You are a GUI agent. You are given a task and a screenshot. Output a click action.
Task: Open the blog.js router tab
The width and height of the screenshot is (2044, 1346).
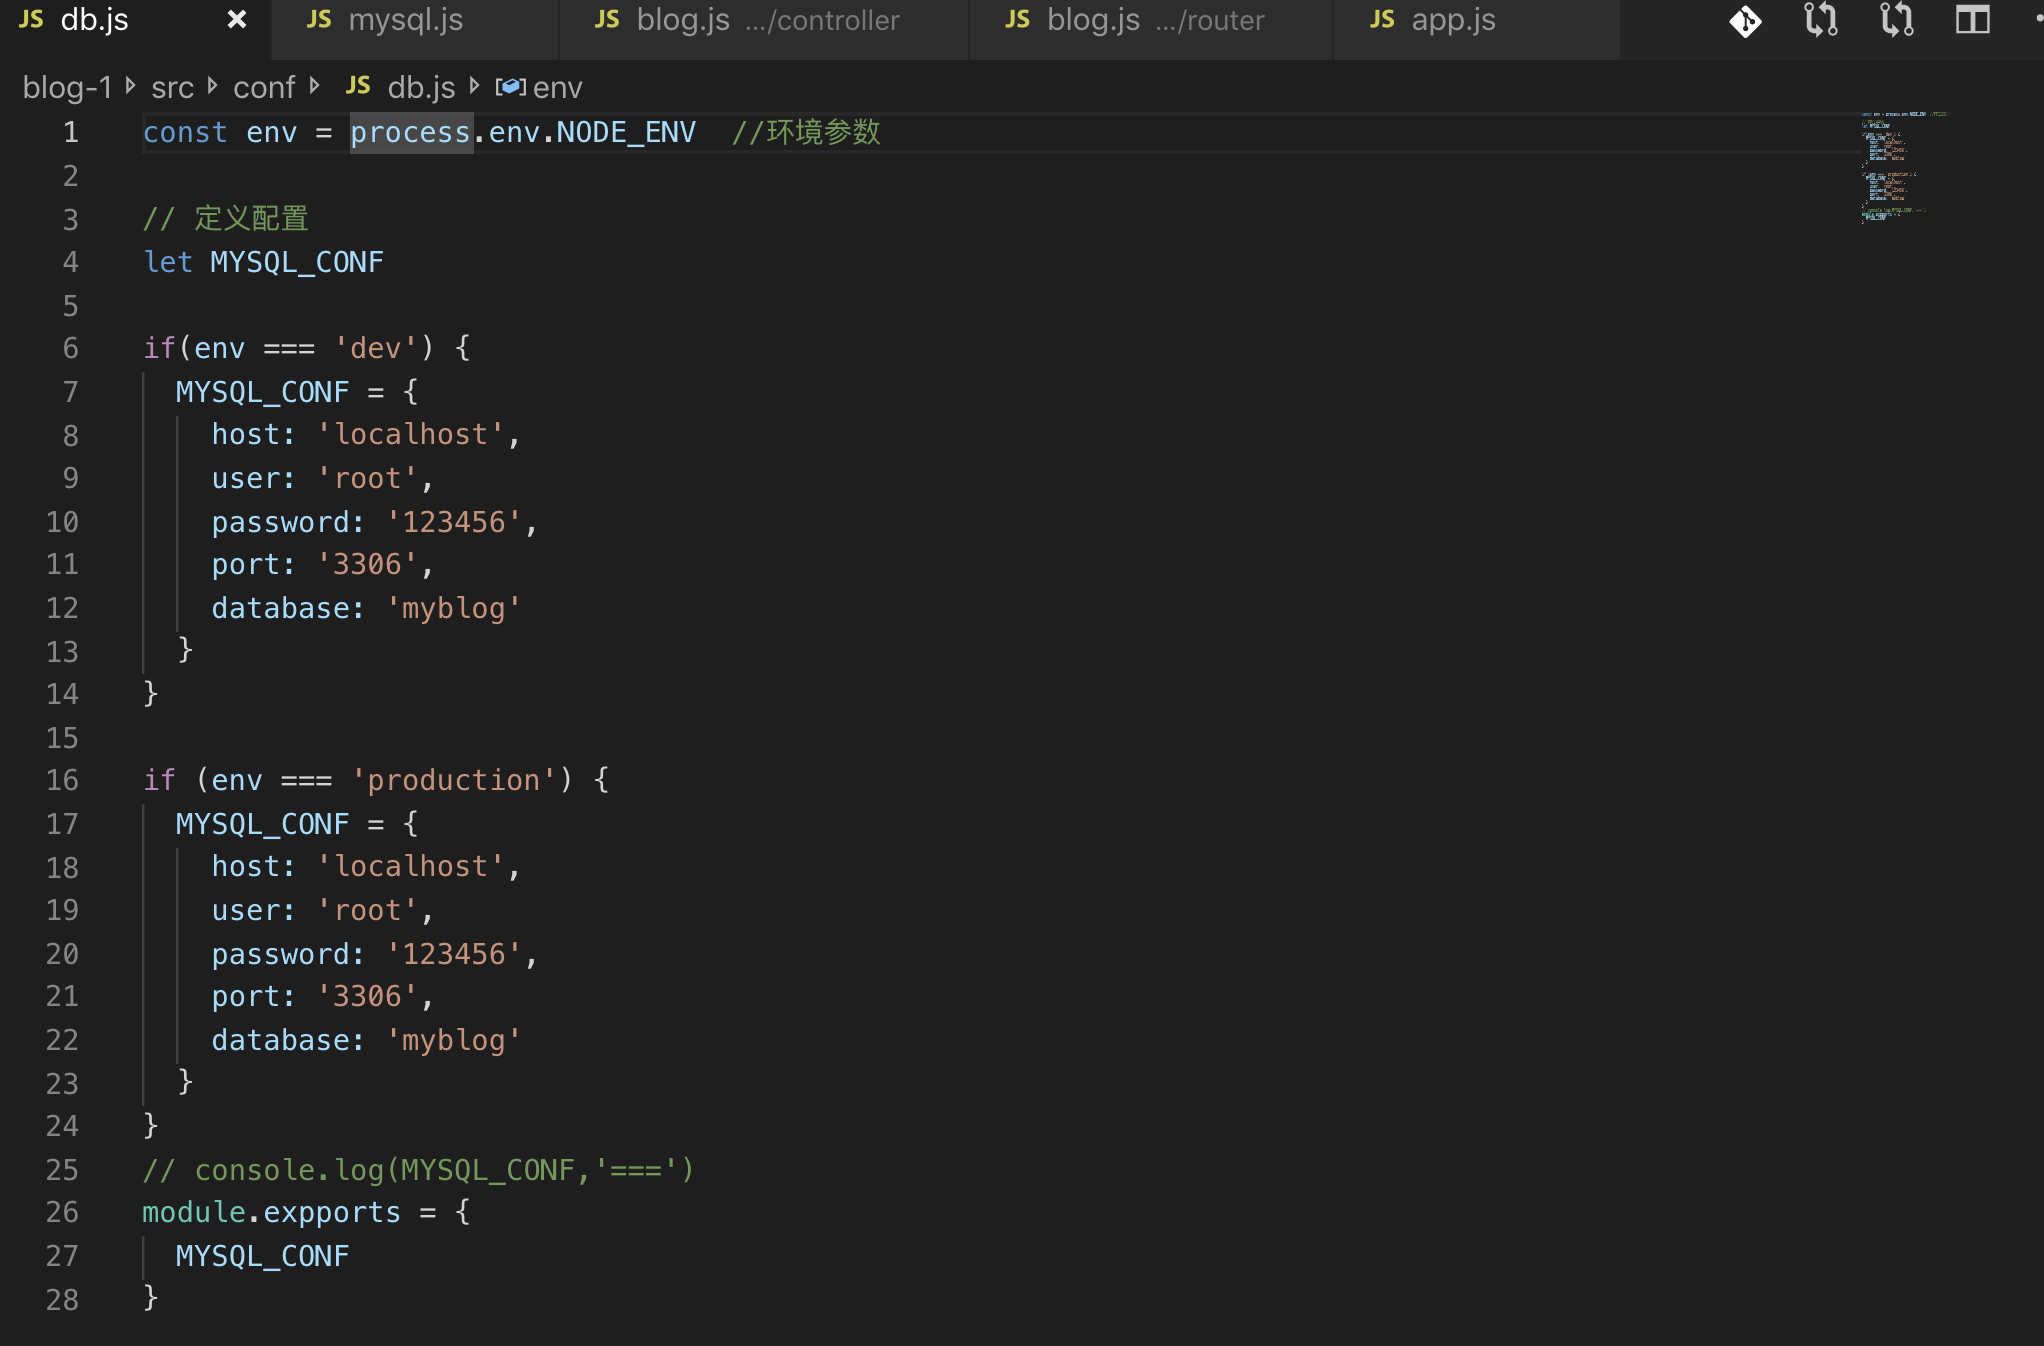pos(1151,22)
